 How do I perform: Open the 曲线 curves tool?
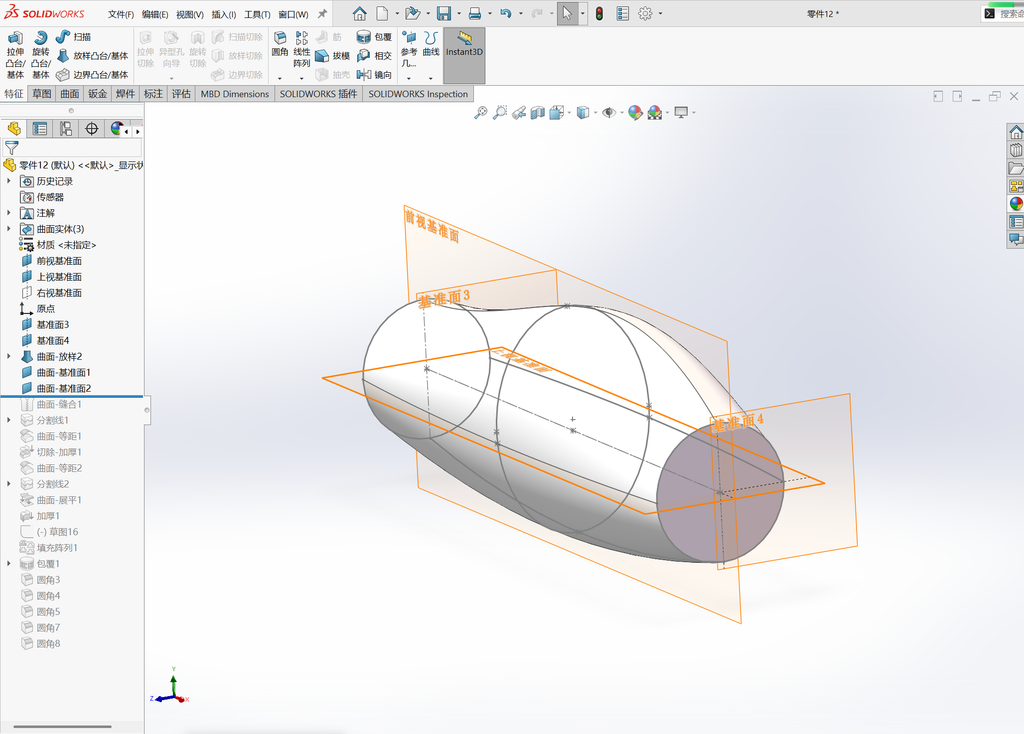[x=430, y=44]
